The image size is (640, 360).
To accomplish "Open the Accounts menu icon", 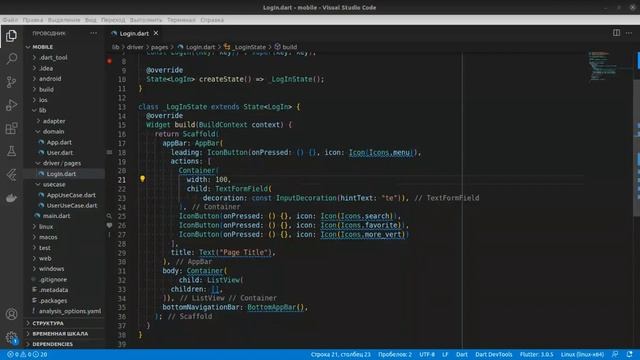I will (x=11, y=314).
